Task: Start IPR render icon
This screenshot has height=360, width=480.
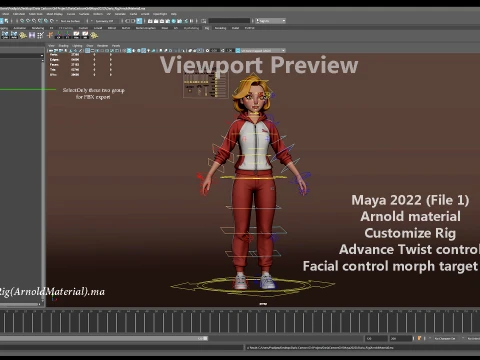Action: [x=162, y=21]
